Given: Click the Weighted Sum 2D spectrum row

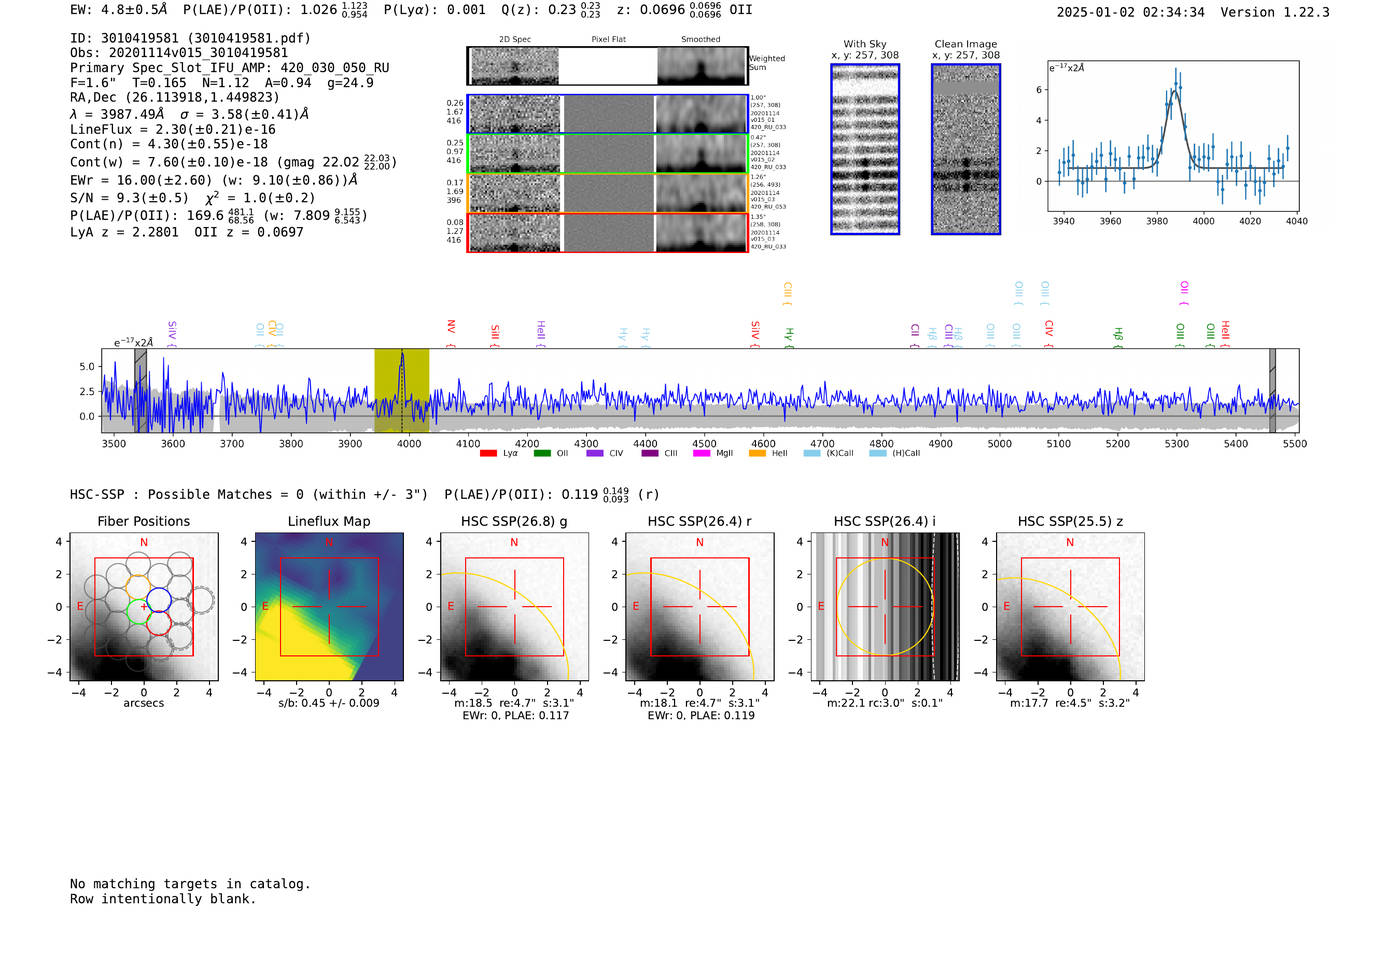Looking at the screenshot, I should coord(608,66).
